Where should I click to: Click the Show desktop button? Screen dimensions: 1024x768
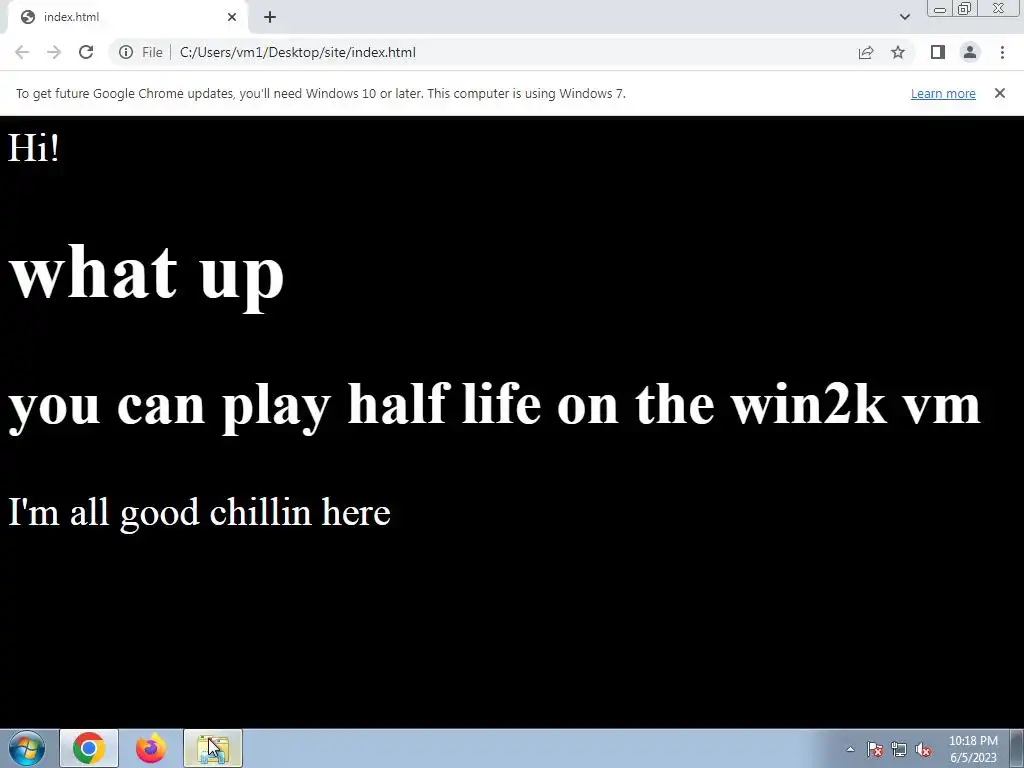1017,748
